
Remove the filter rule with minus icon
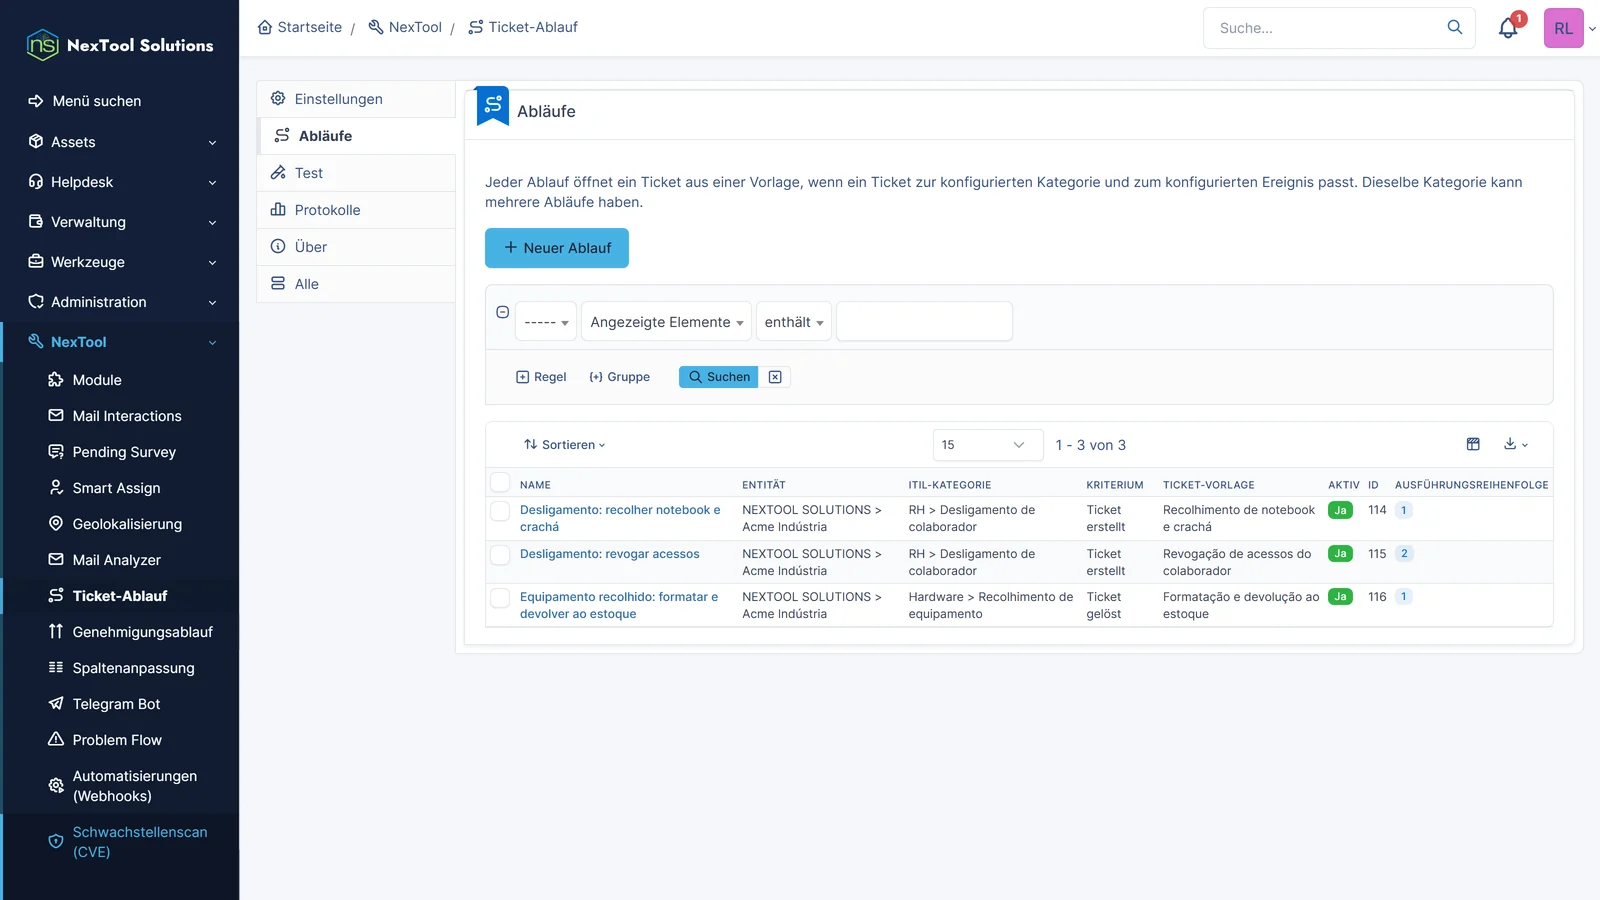[503, 312]
